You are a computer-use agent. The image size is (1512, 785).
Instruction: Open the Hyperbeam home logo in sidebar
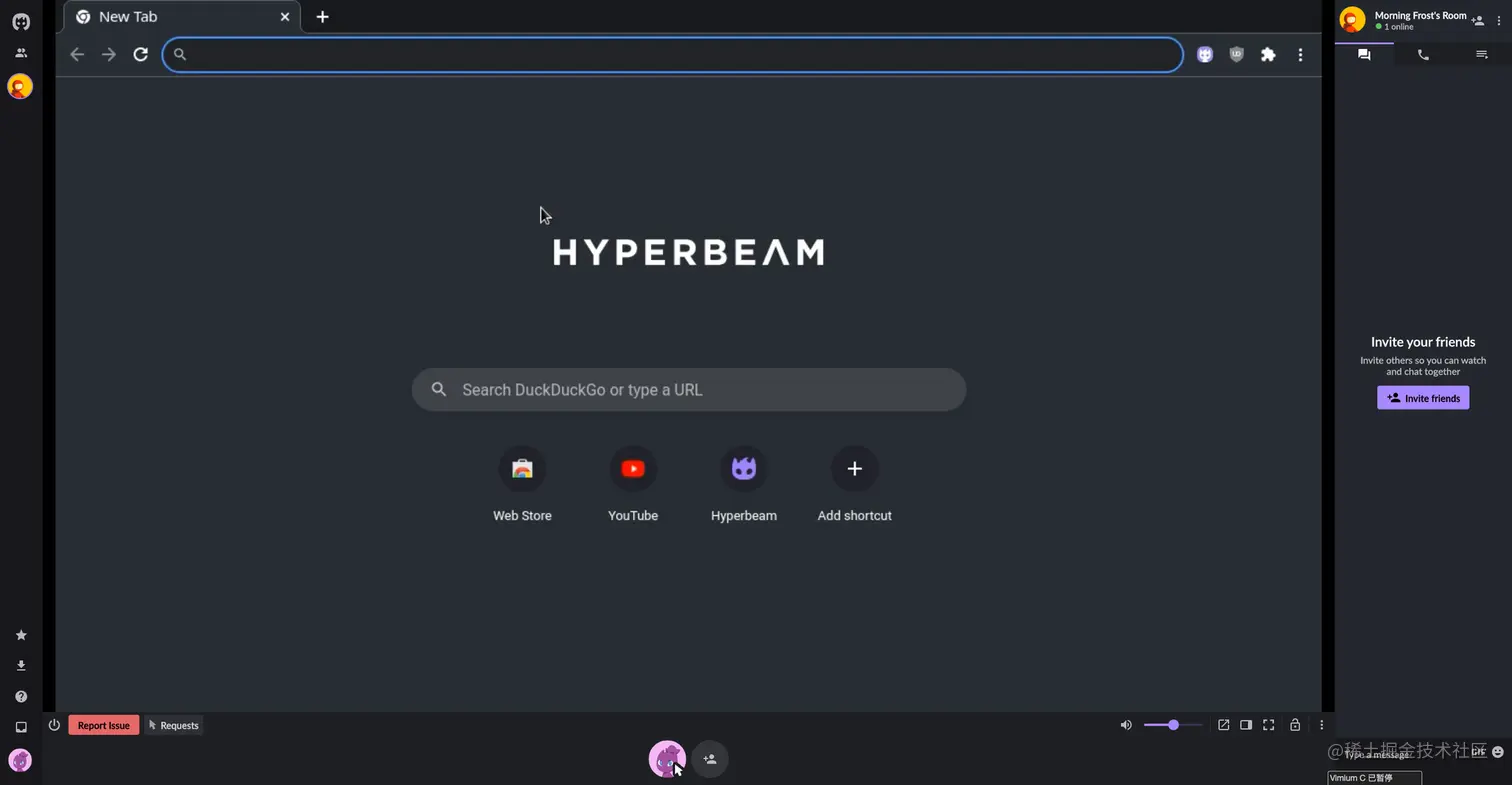[x=20, y=21]
